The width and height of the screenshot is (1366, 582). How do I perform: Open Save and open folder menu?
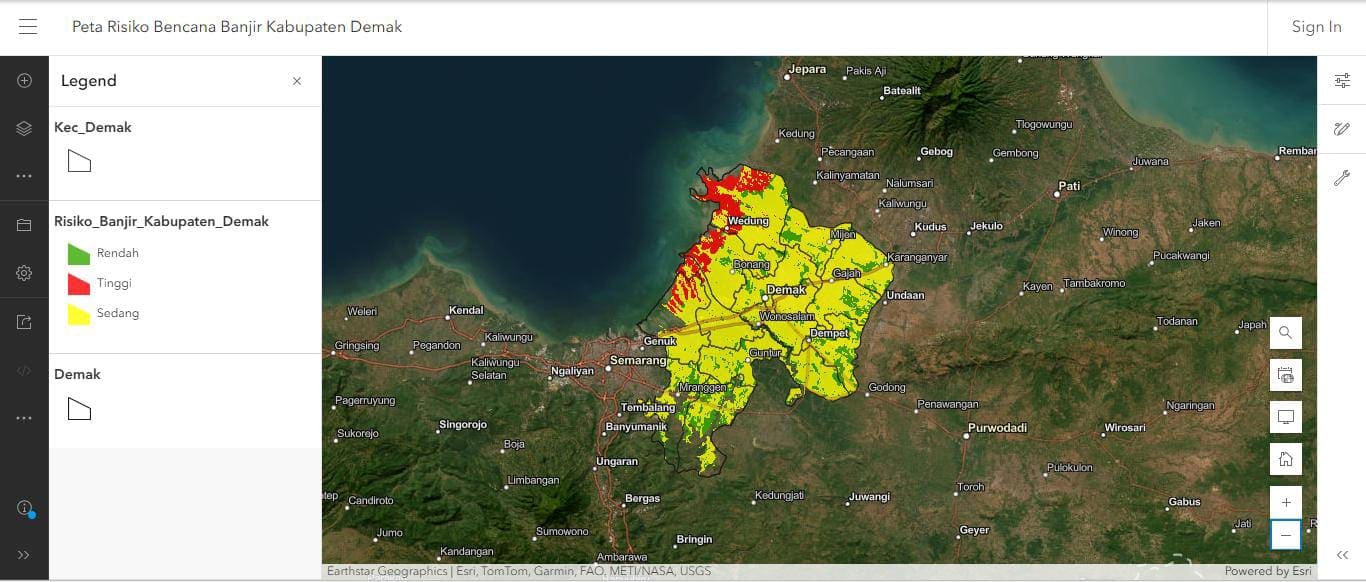pos(24,225)
